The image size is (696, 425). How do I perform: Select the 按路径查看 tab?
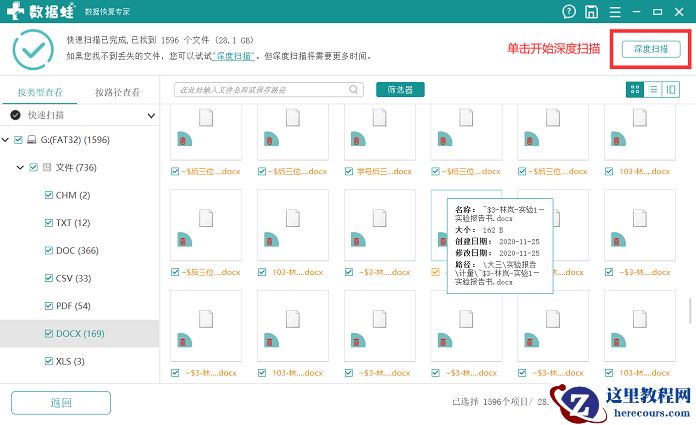point(118,92)
